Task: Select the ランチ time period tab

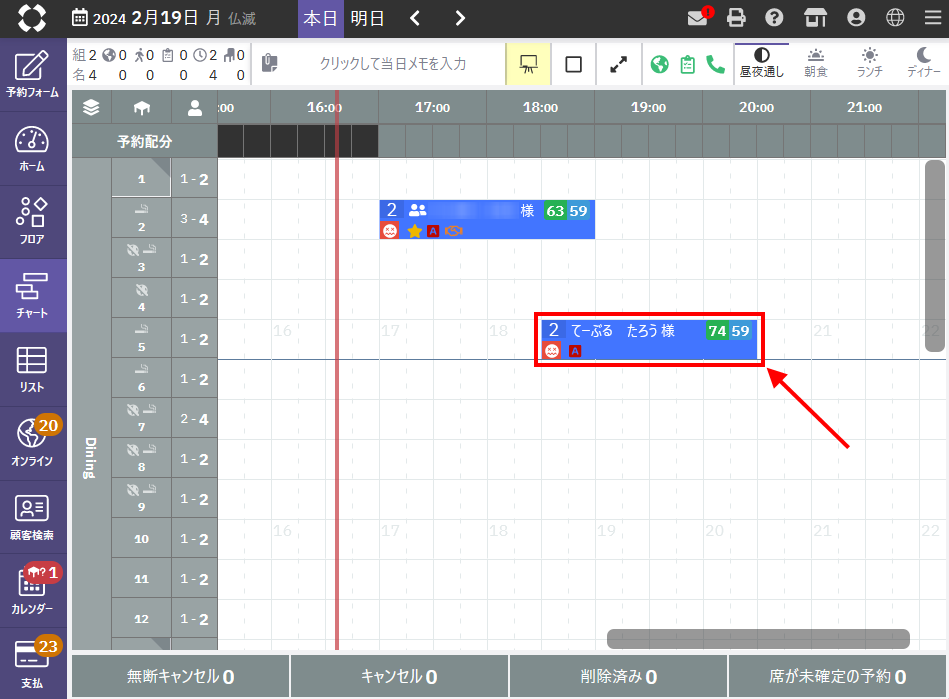Action: [x=871, y=63]
